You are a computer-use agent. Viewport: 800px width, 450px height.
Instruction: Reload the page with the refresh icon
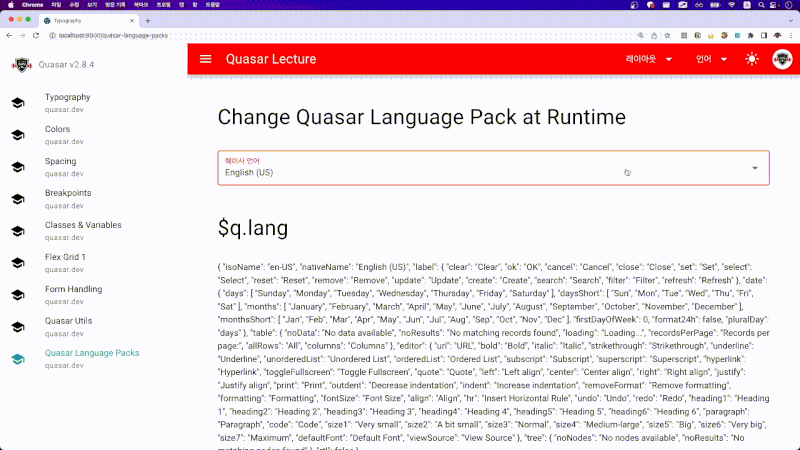[36, 36]
